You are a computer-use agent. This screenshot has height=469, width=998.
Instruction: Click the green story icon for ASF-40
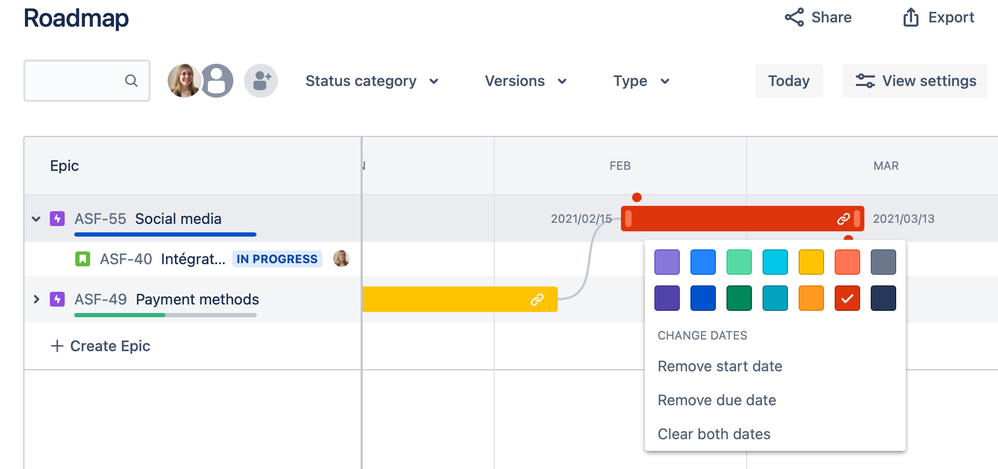(x=83, y=259)
